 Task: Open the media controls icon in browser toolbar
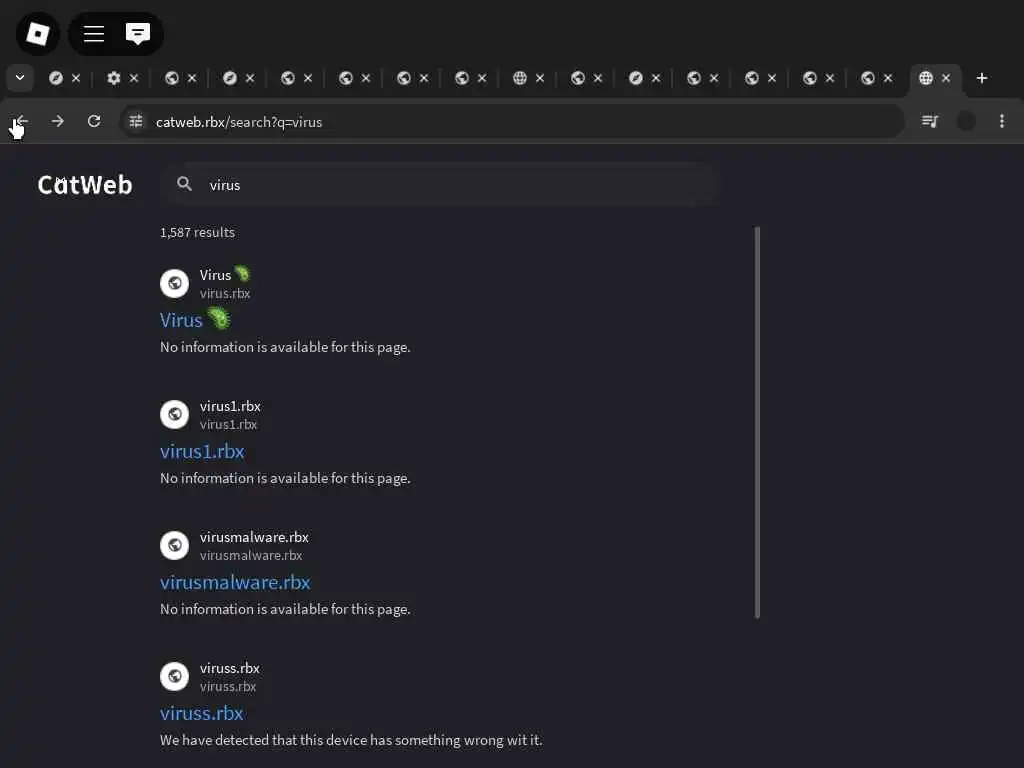click(x=930, y=121)
